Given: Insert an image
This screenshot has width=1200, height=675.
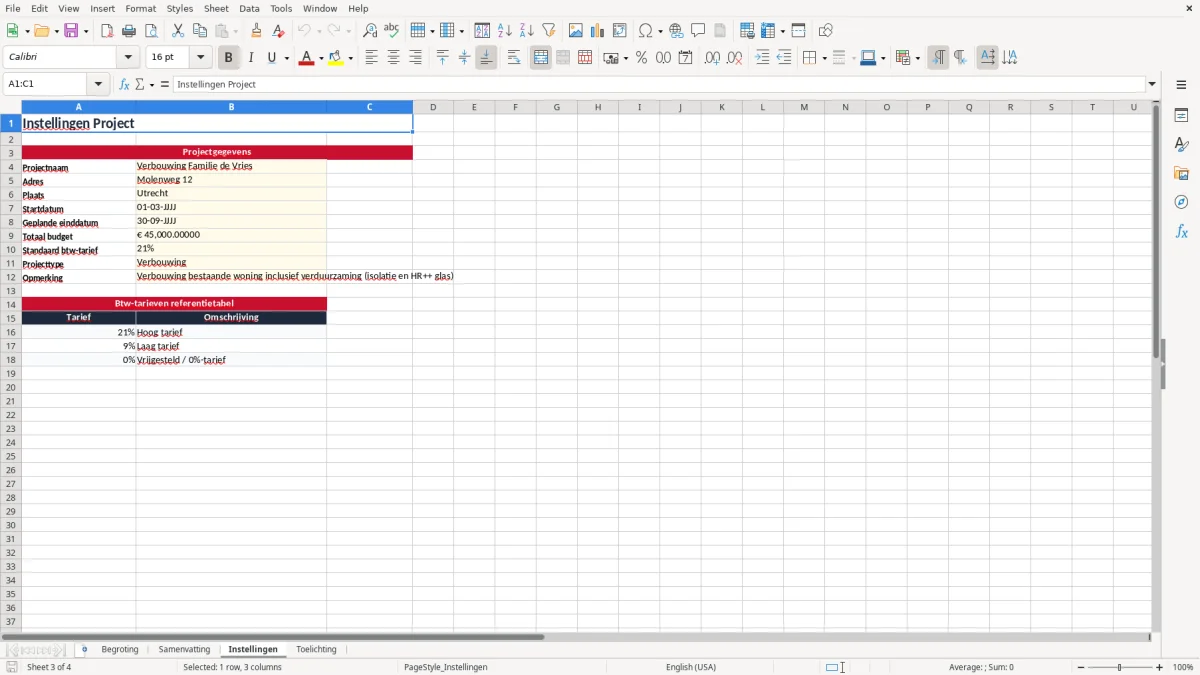Looking at the screenshot, I should [576, 31].
